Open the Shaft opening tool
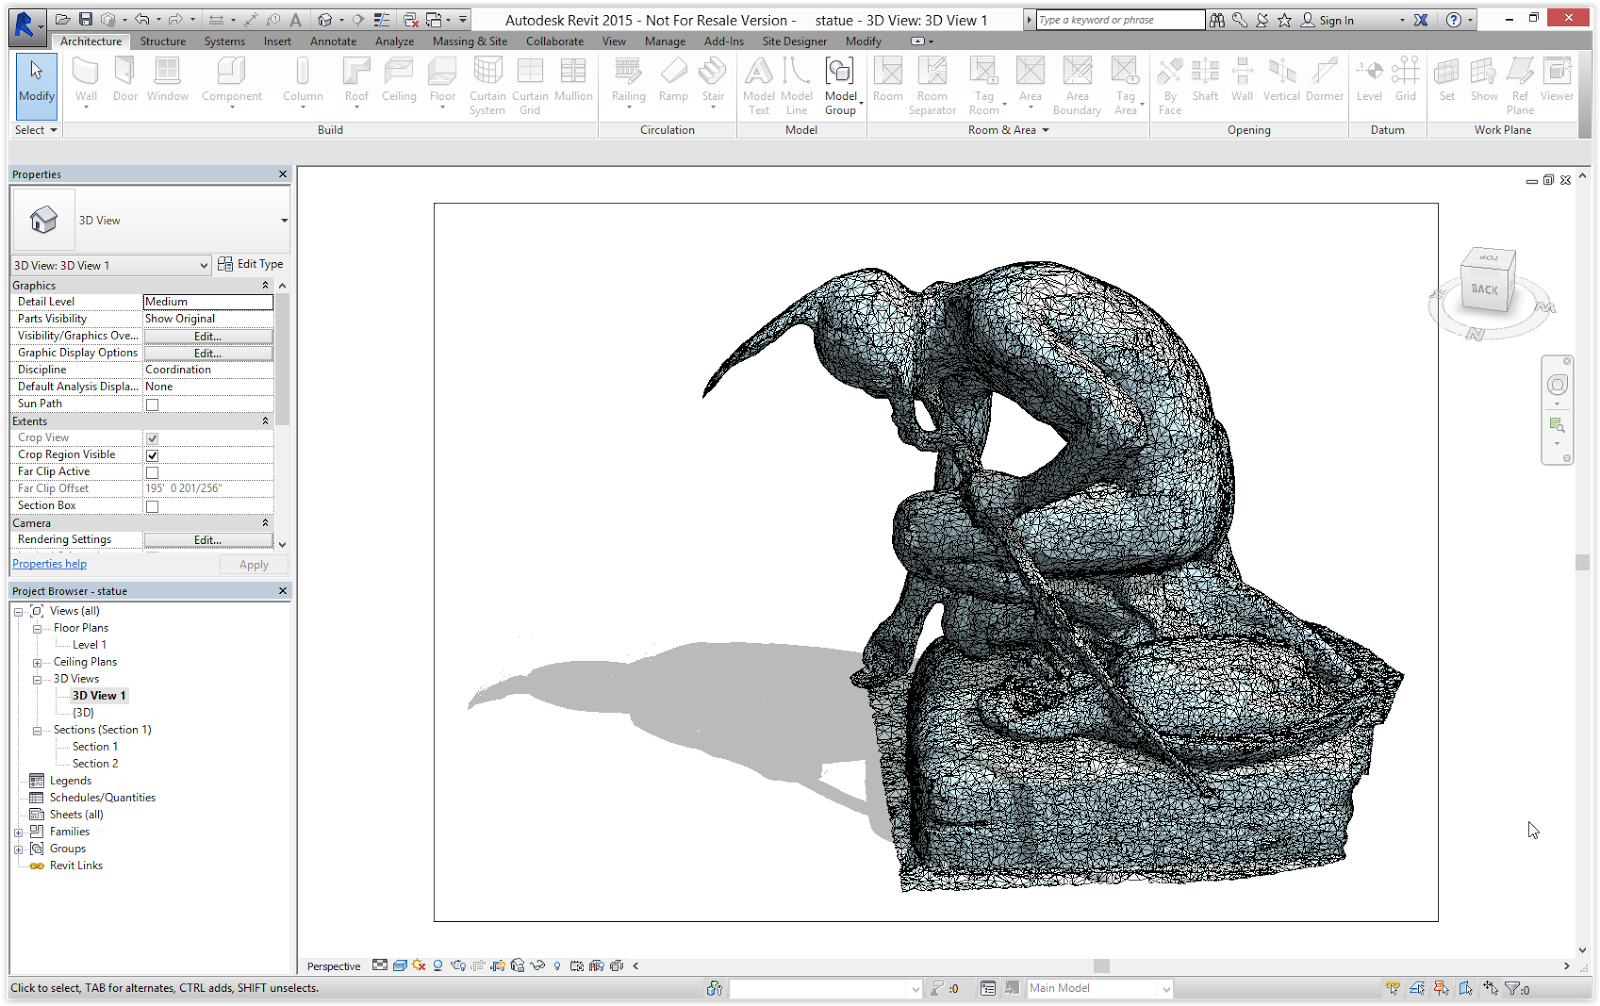The height and width of the screenshot is (1006, 1600). coord(1205,80)
